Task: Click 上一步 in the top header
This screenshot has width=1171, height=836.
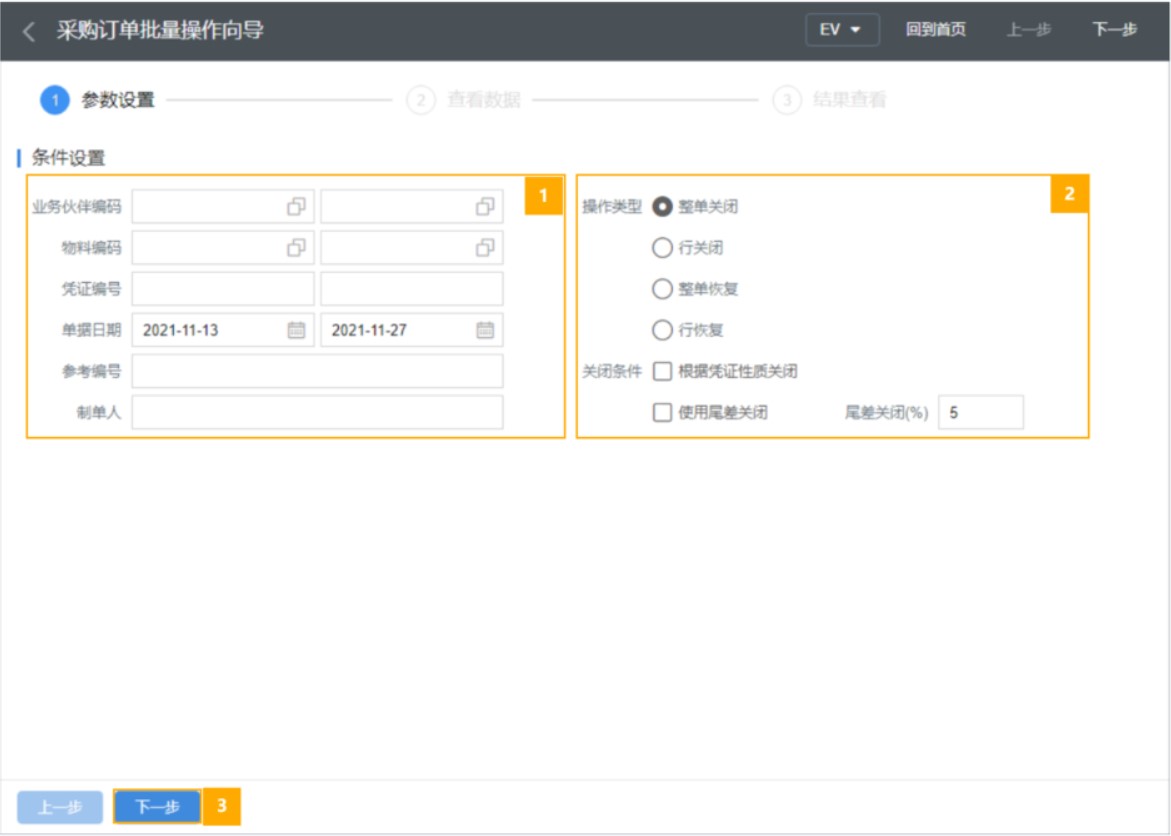Action: (1029, 30)
